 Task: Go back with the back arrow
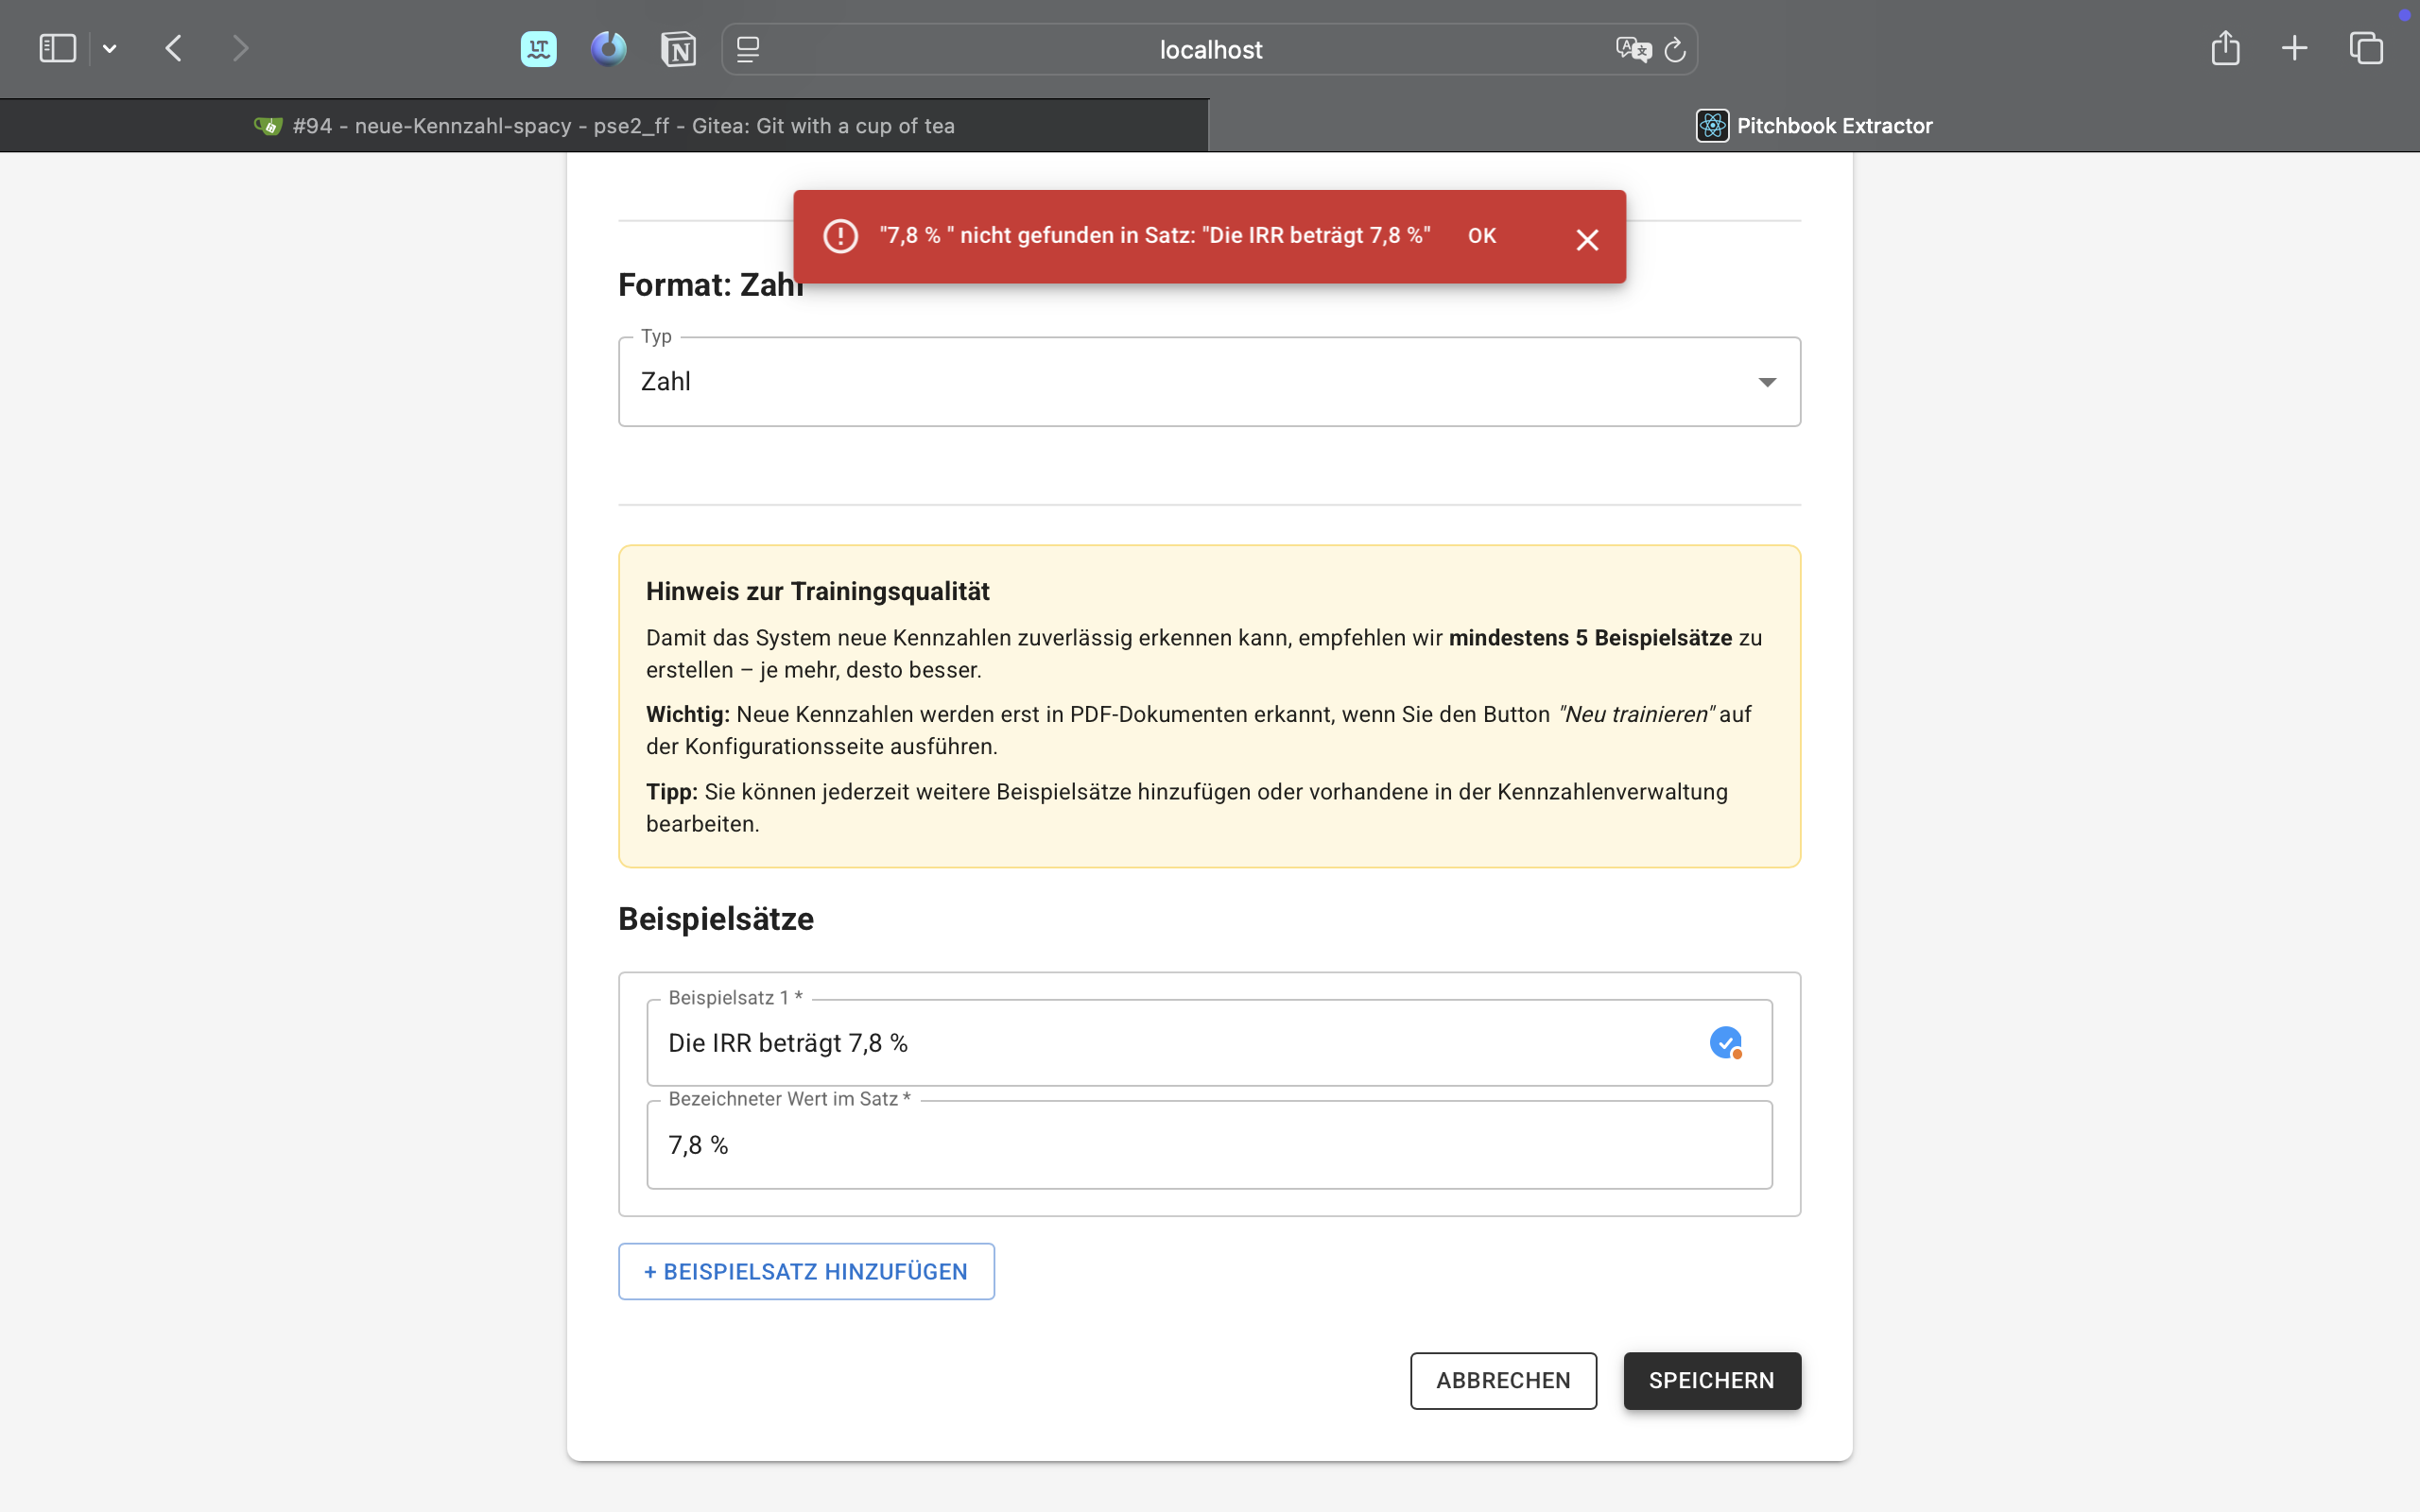pos(174,48)
